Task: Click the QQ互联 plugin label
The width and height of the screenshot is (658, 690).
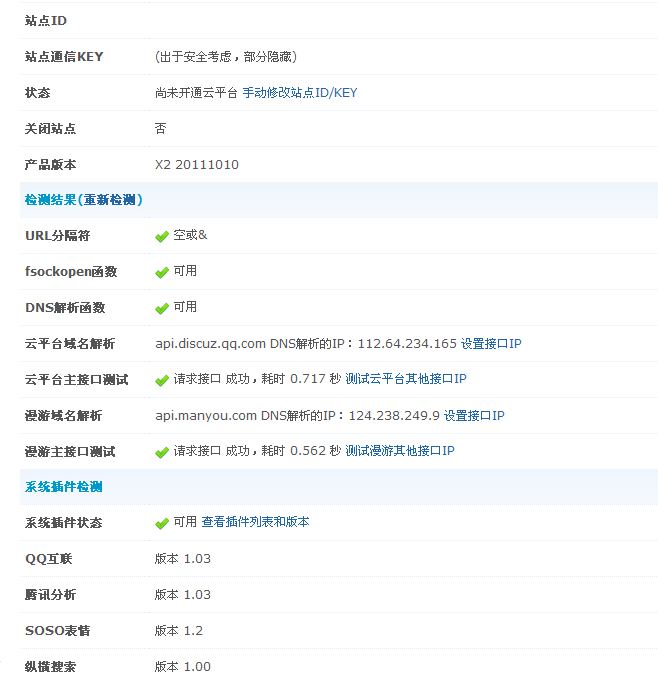Action: 48,559
